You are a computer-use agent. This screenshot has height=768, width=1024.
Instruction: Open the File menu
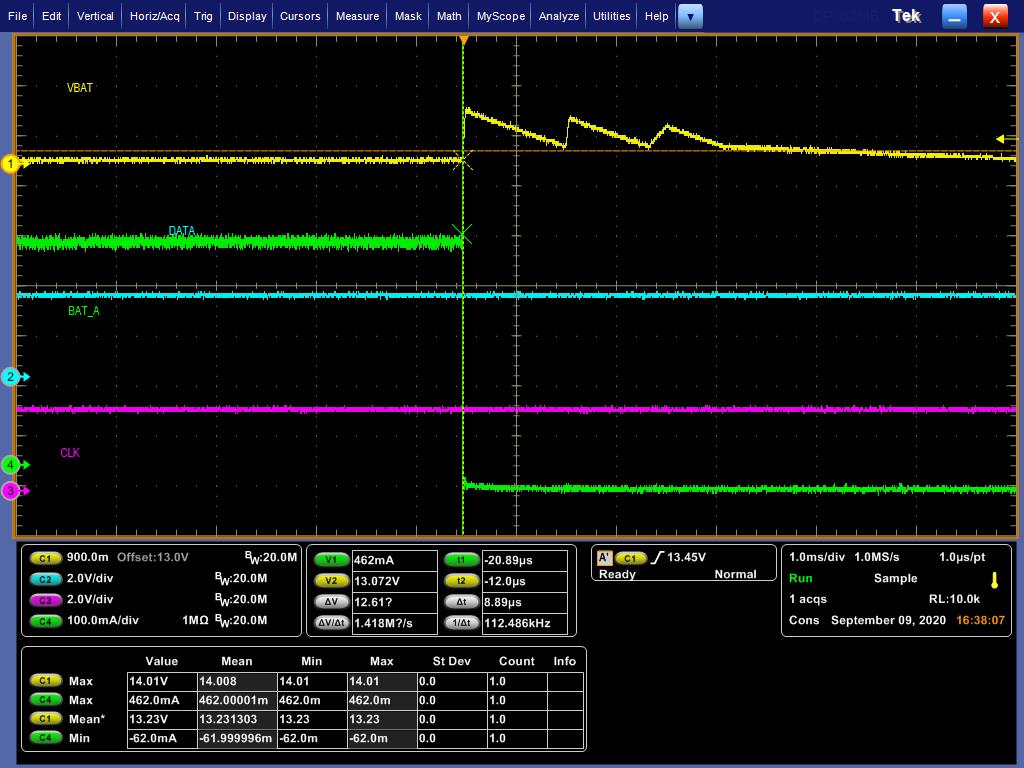coord(17,16)
